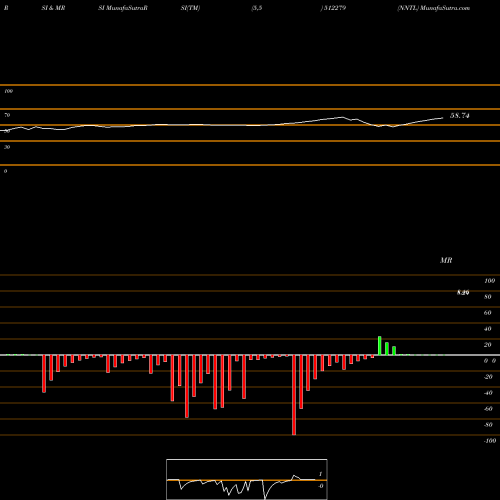
Task: Click the MR right axis label 80
Action: click(x=488, y=297)
